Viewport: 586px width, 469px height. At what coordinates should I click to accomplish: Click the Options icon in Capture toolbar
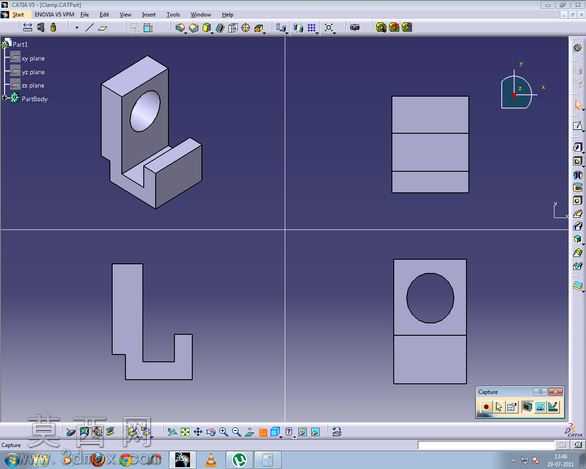click(512, 407)
